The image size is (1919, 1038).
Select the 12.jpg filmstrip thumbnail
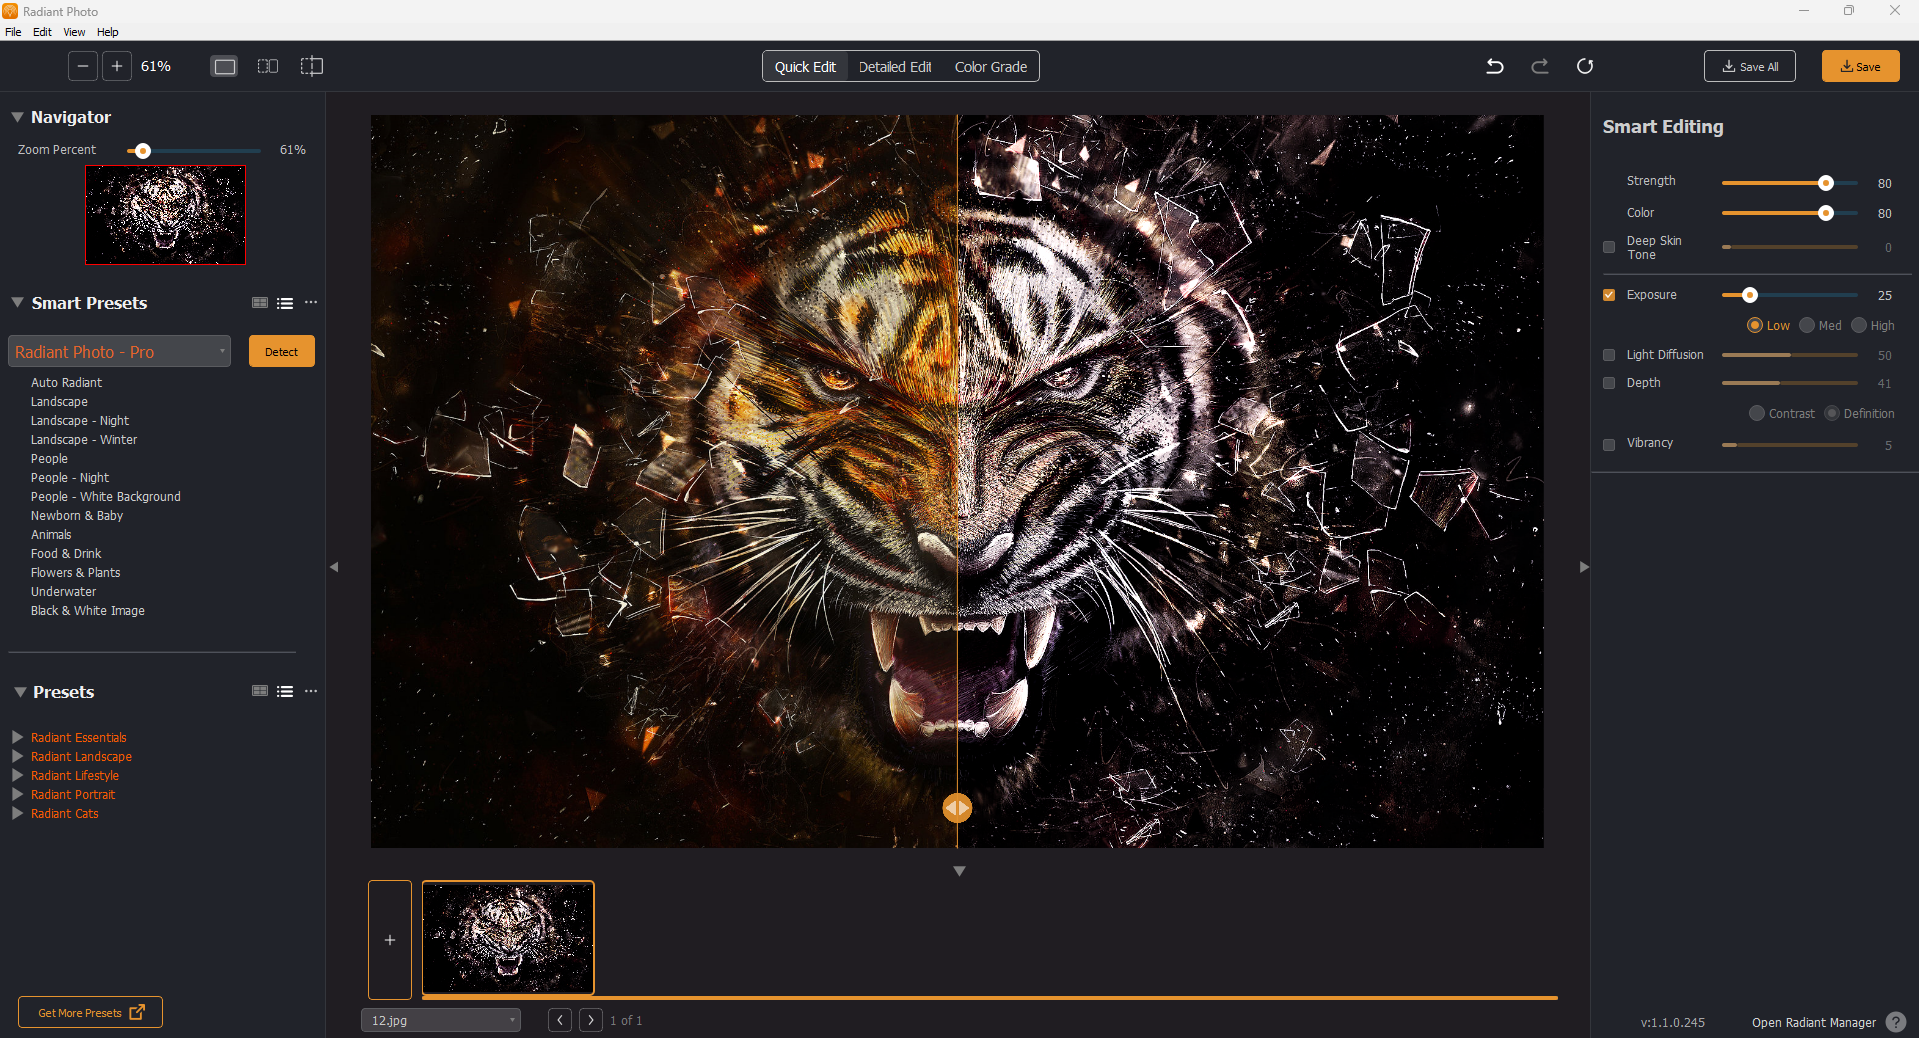[x=508, y=938]
